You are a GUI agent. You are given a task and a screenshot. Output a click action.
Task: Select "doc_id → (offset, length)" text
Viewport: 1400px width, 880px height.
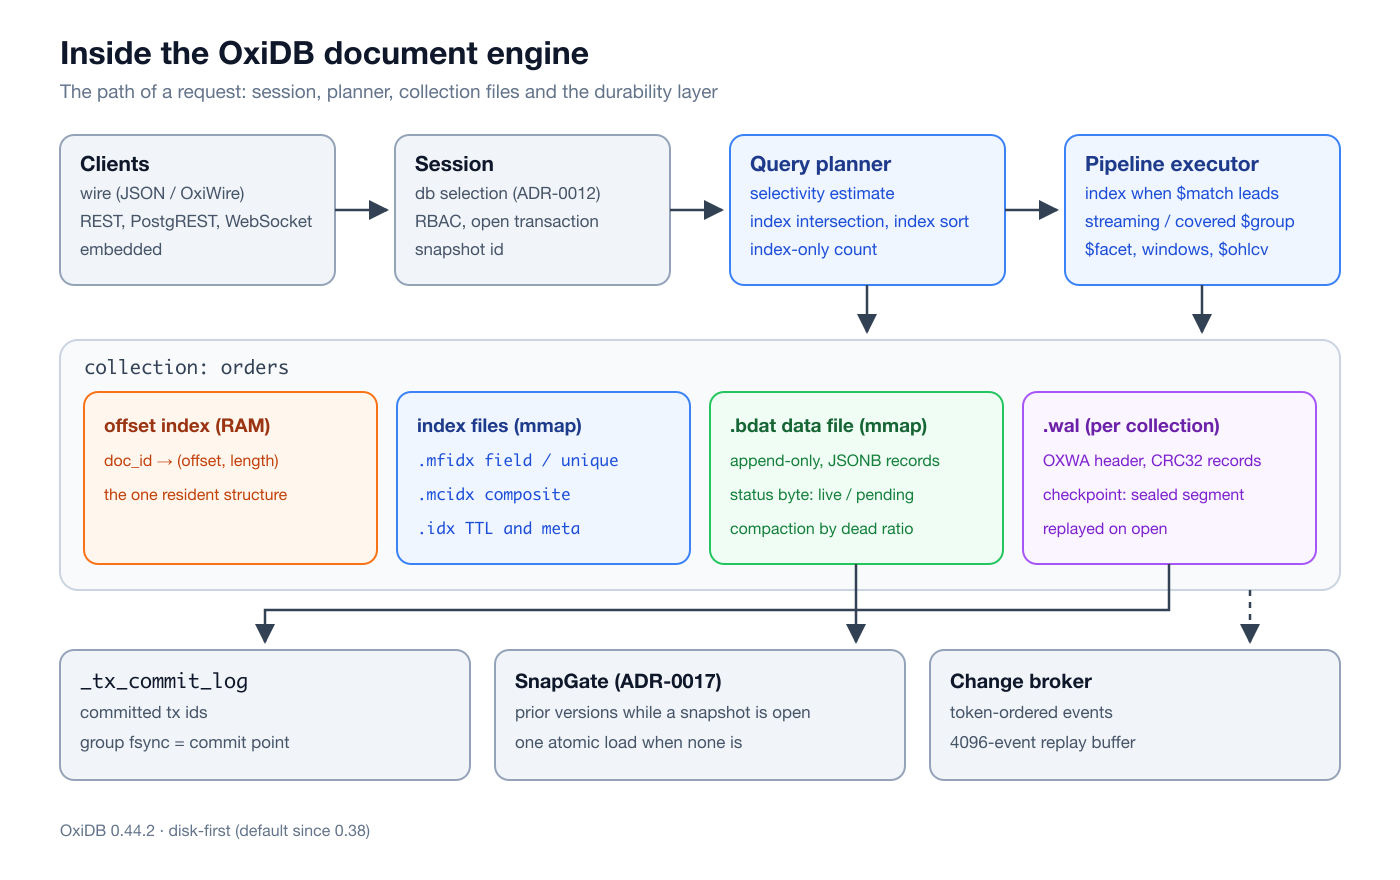[x=191, y=460]
